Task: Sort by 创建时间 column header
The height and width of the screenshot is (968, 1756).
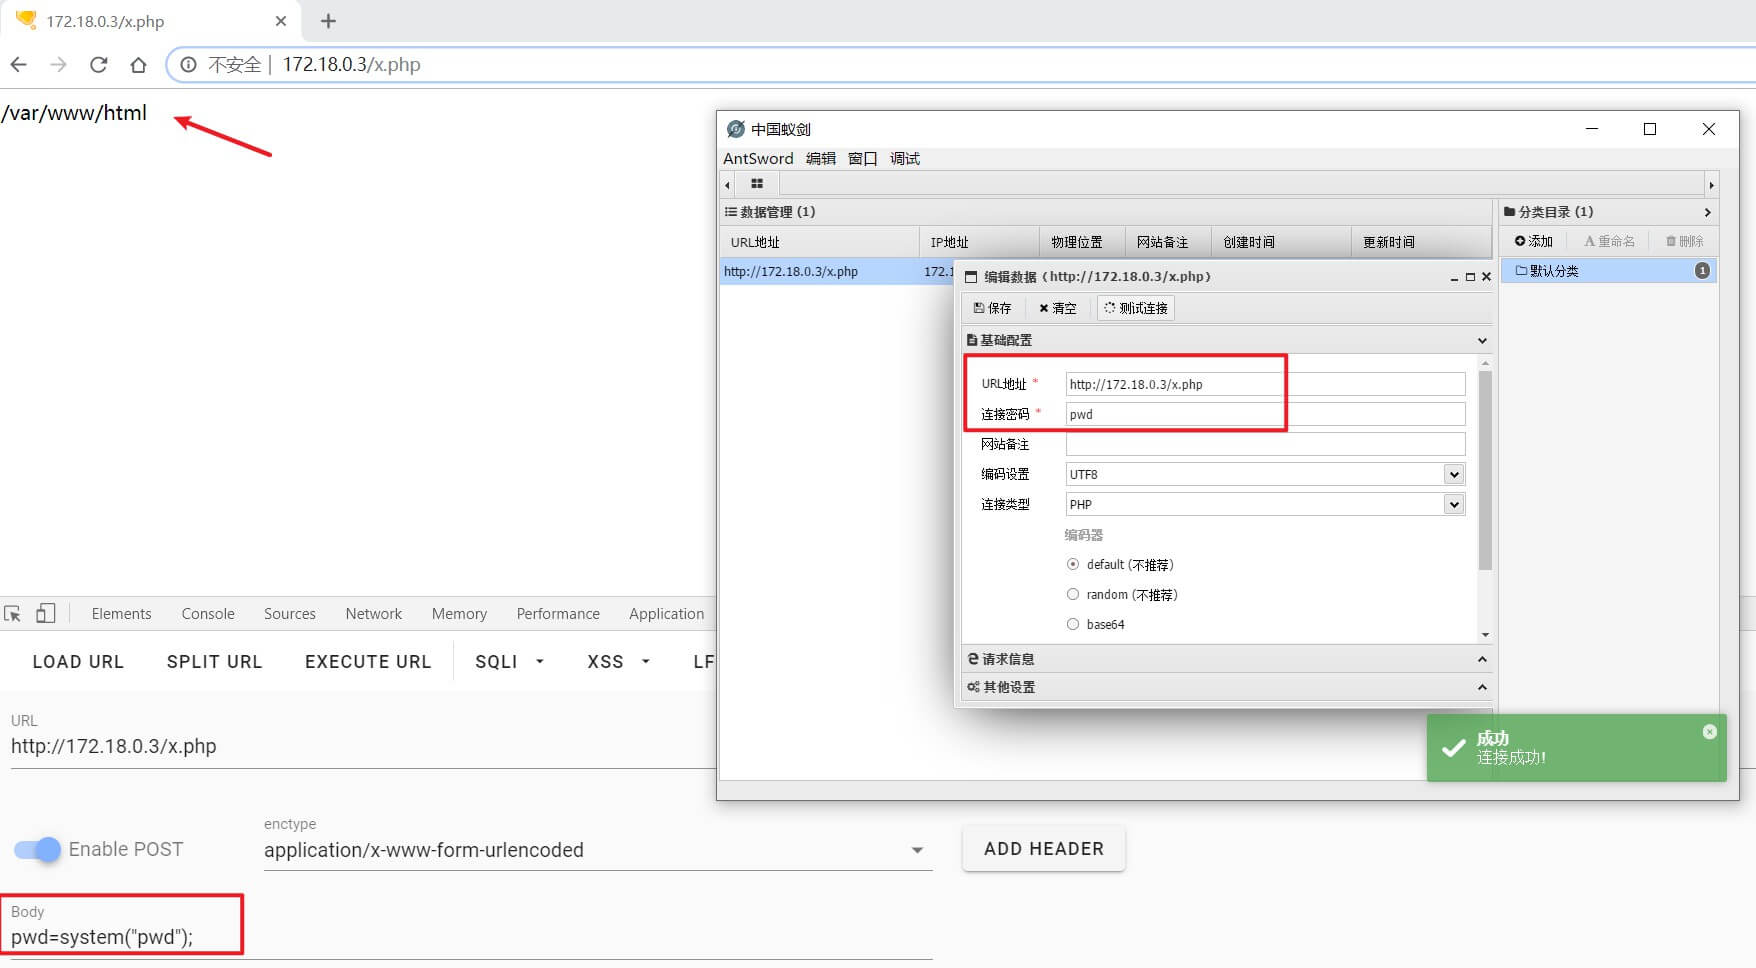Action: pos(1281,242)
